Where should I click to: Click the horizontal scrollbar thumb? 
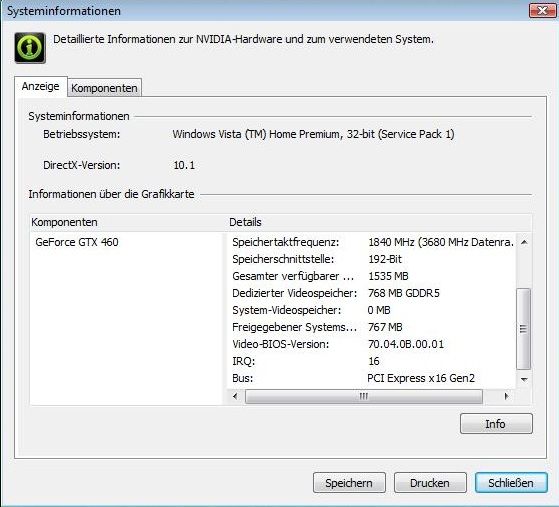pyautogui.click(x=364, y=396)
